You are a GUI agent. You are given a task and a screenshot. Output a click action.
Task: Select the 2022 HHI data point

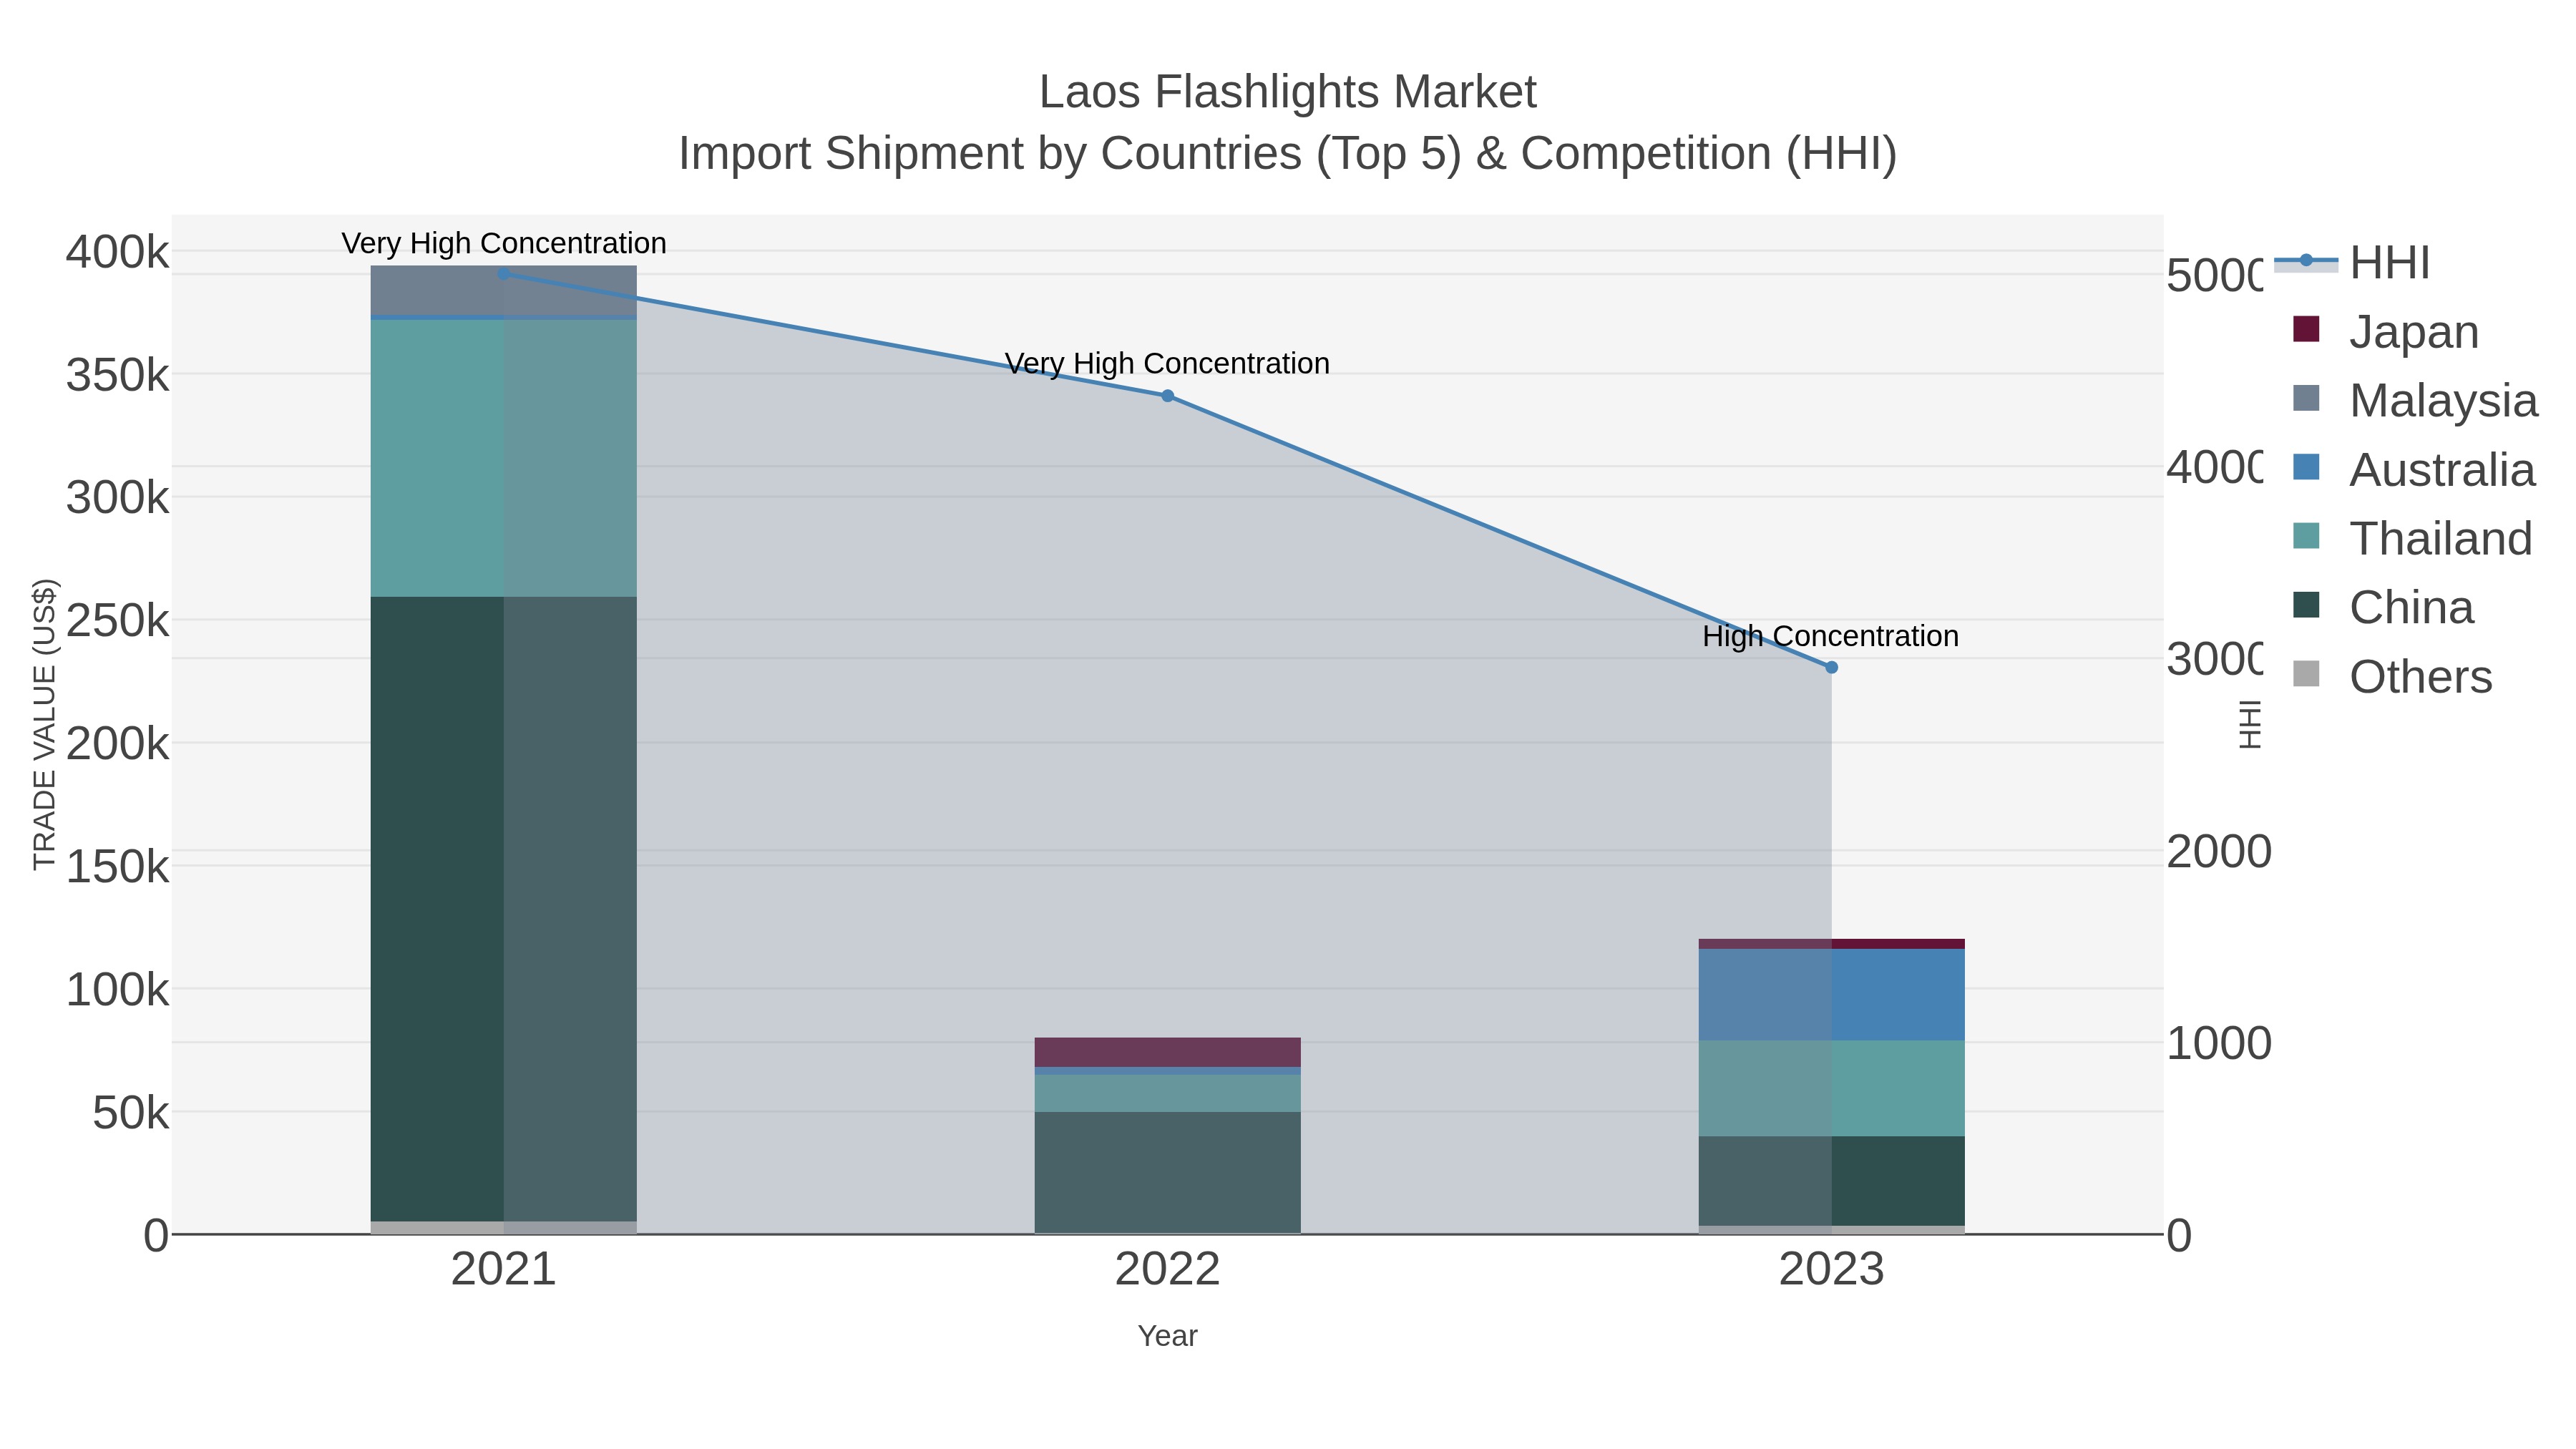click(x=1167, y=396)
